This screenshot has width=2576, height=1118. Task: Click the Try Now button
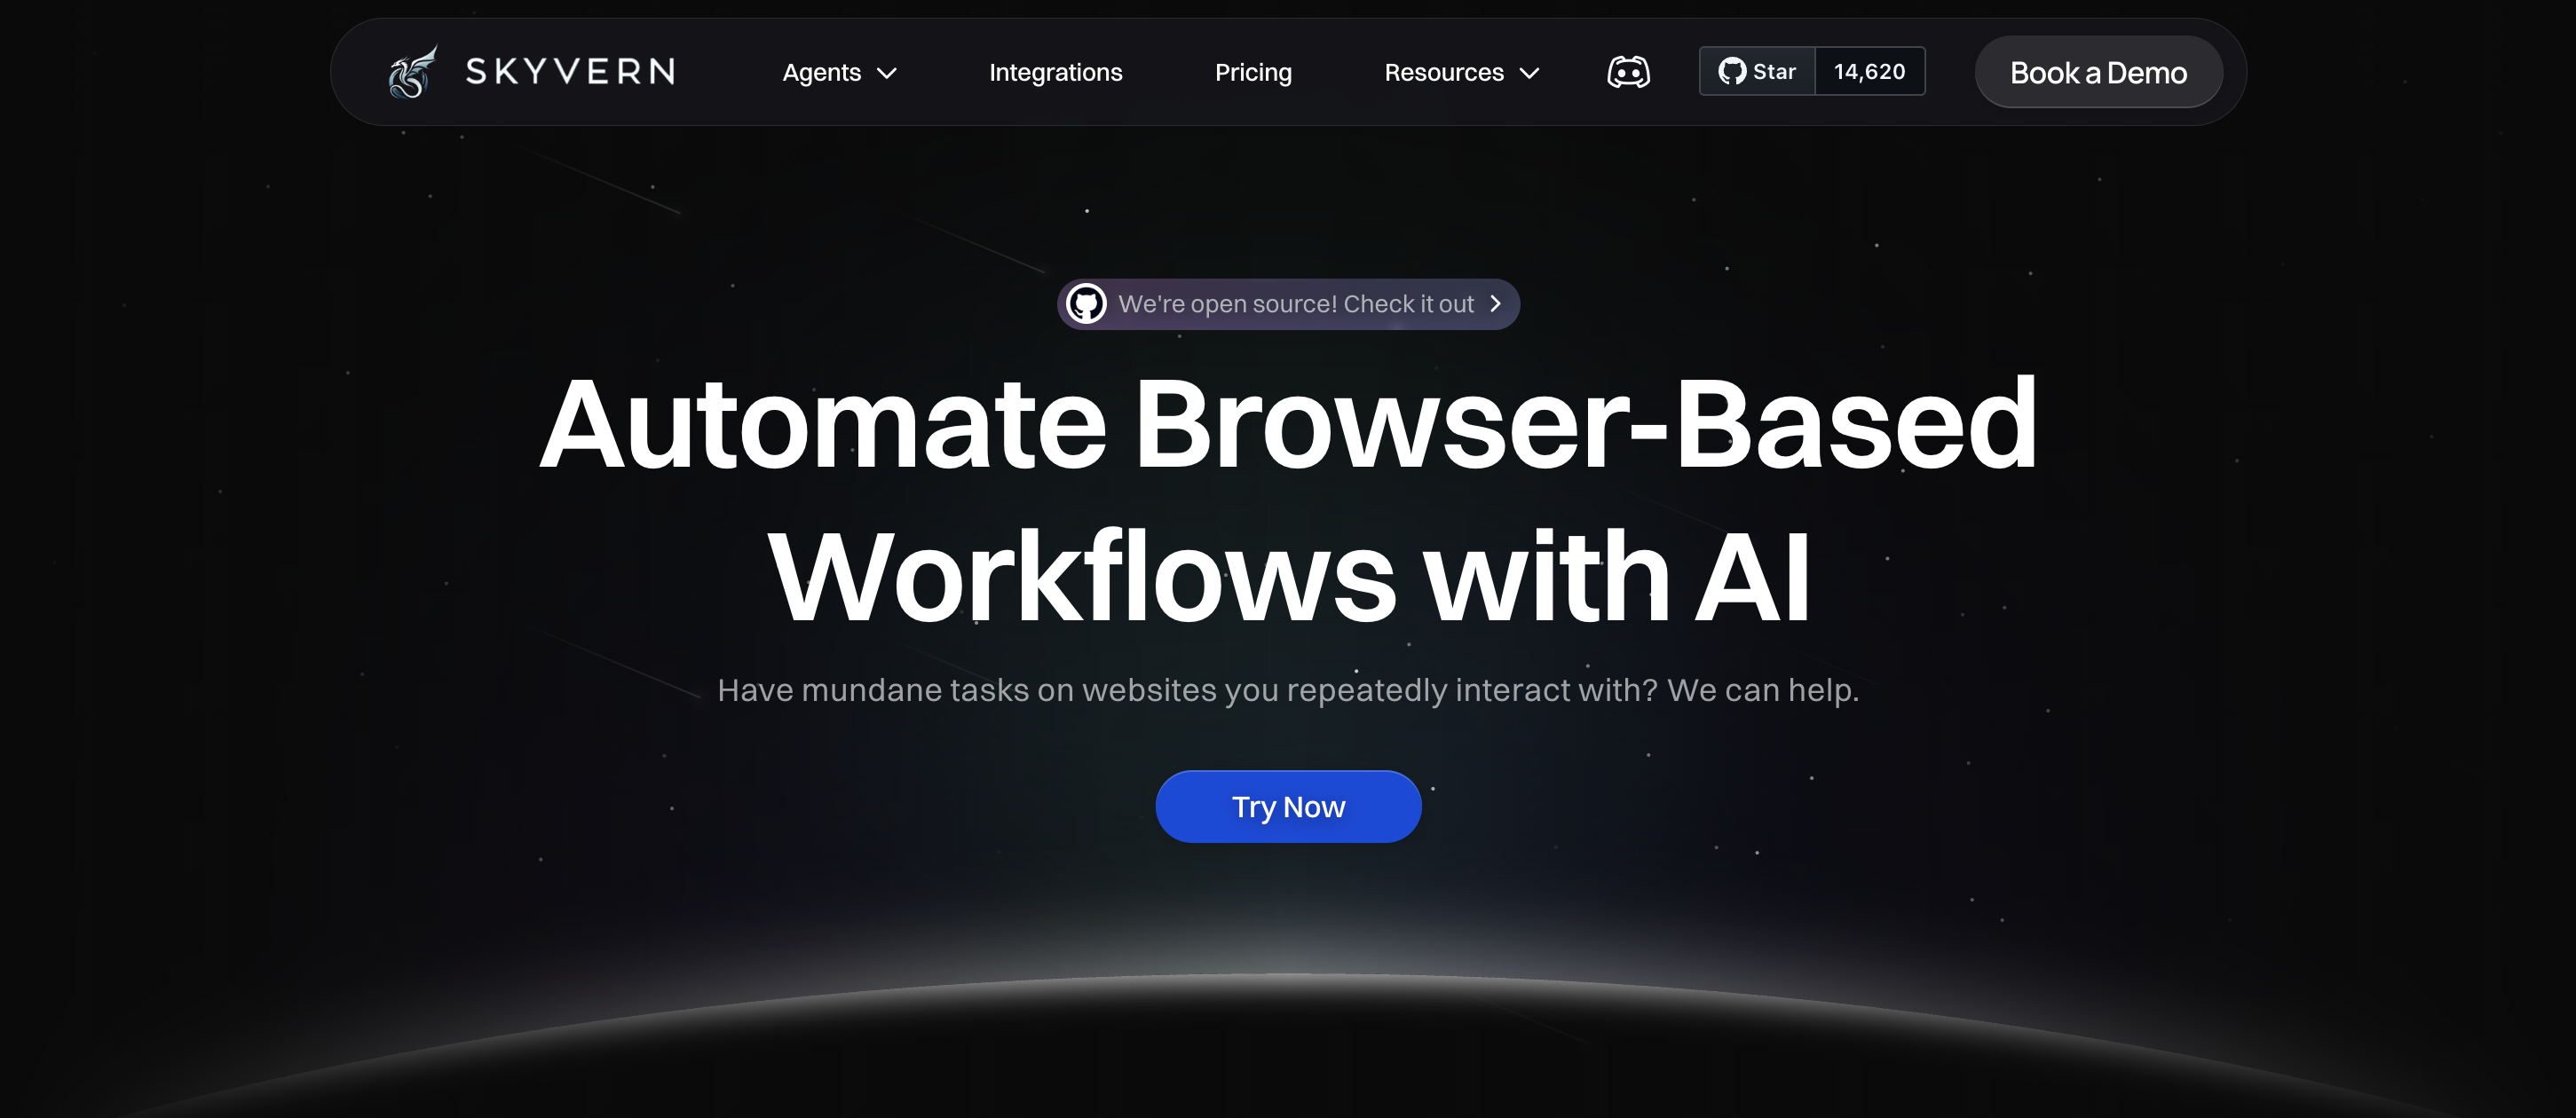click(x=1288, y=806)
